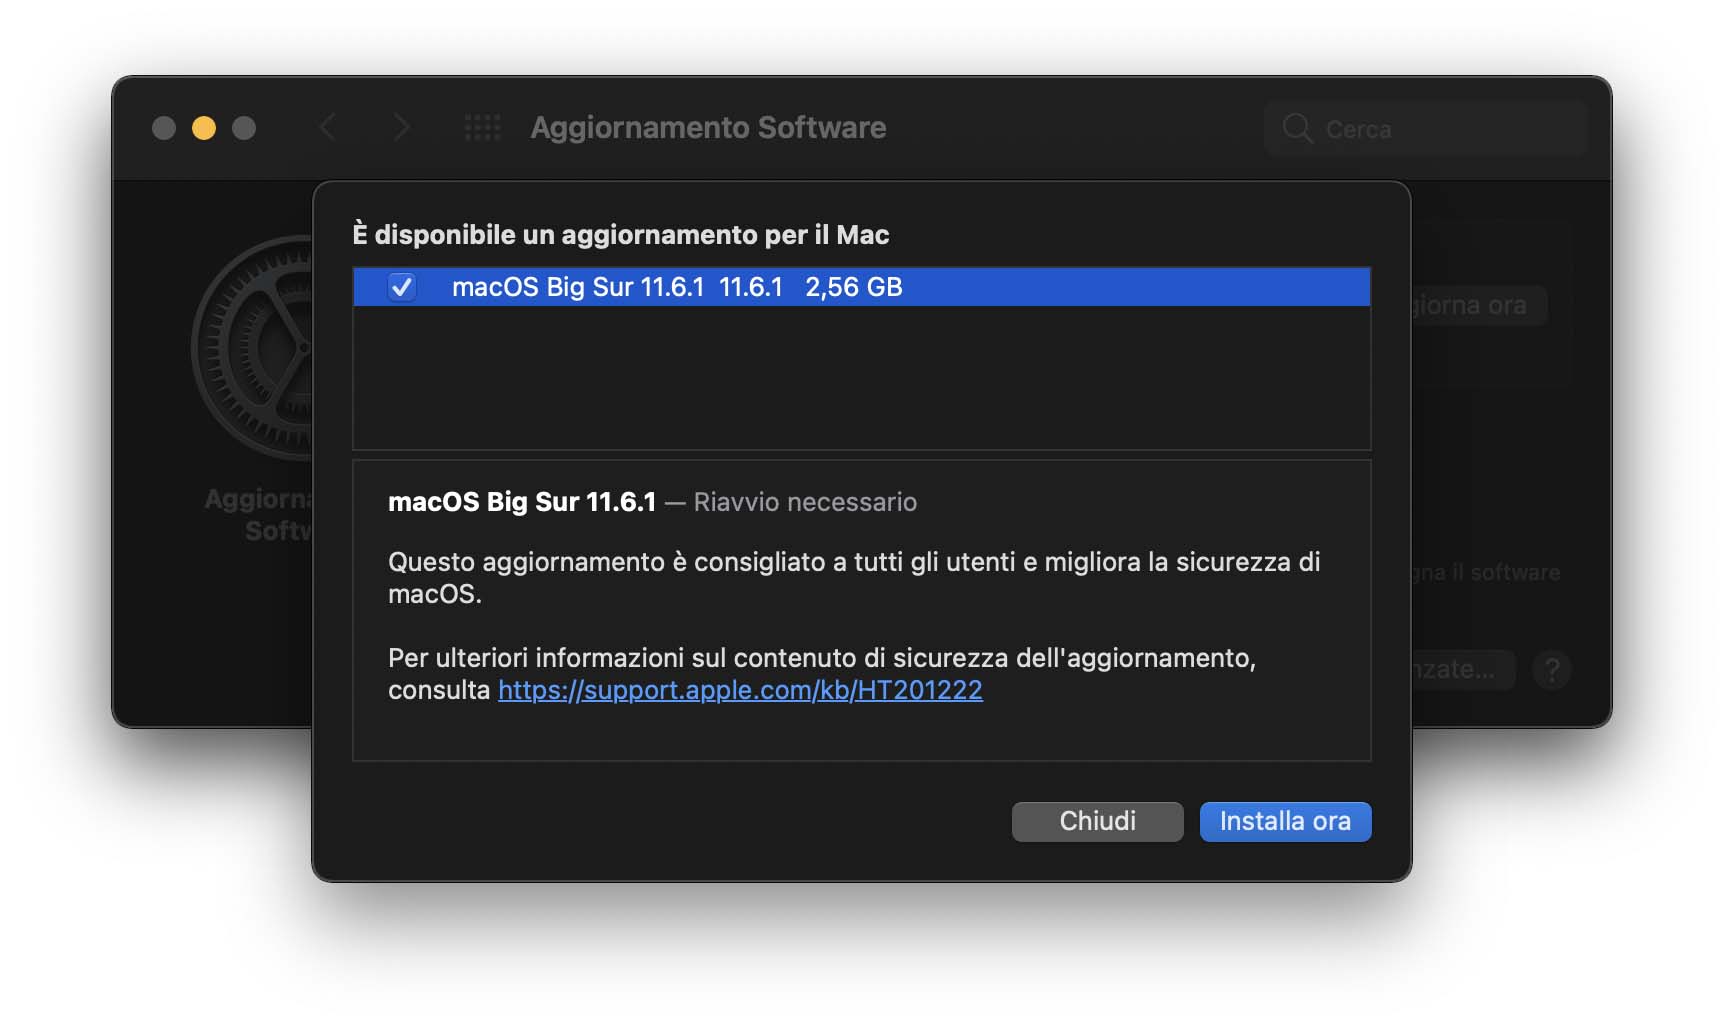Click the forward arrow in the toolbar
The height and width of the screenshot is (1030, 1724).
coord(401,127)
